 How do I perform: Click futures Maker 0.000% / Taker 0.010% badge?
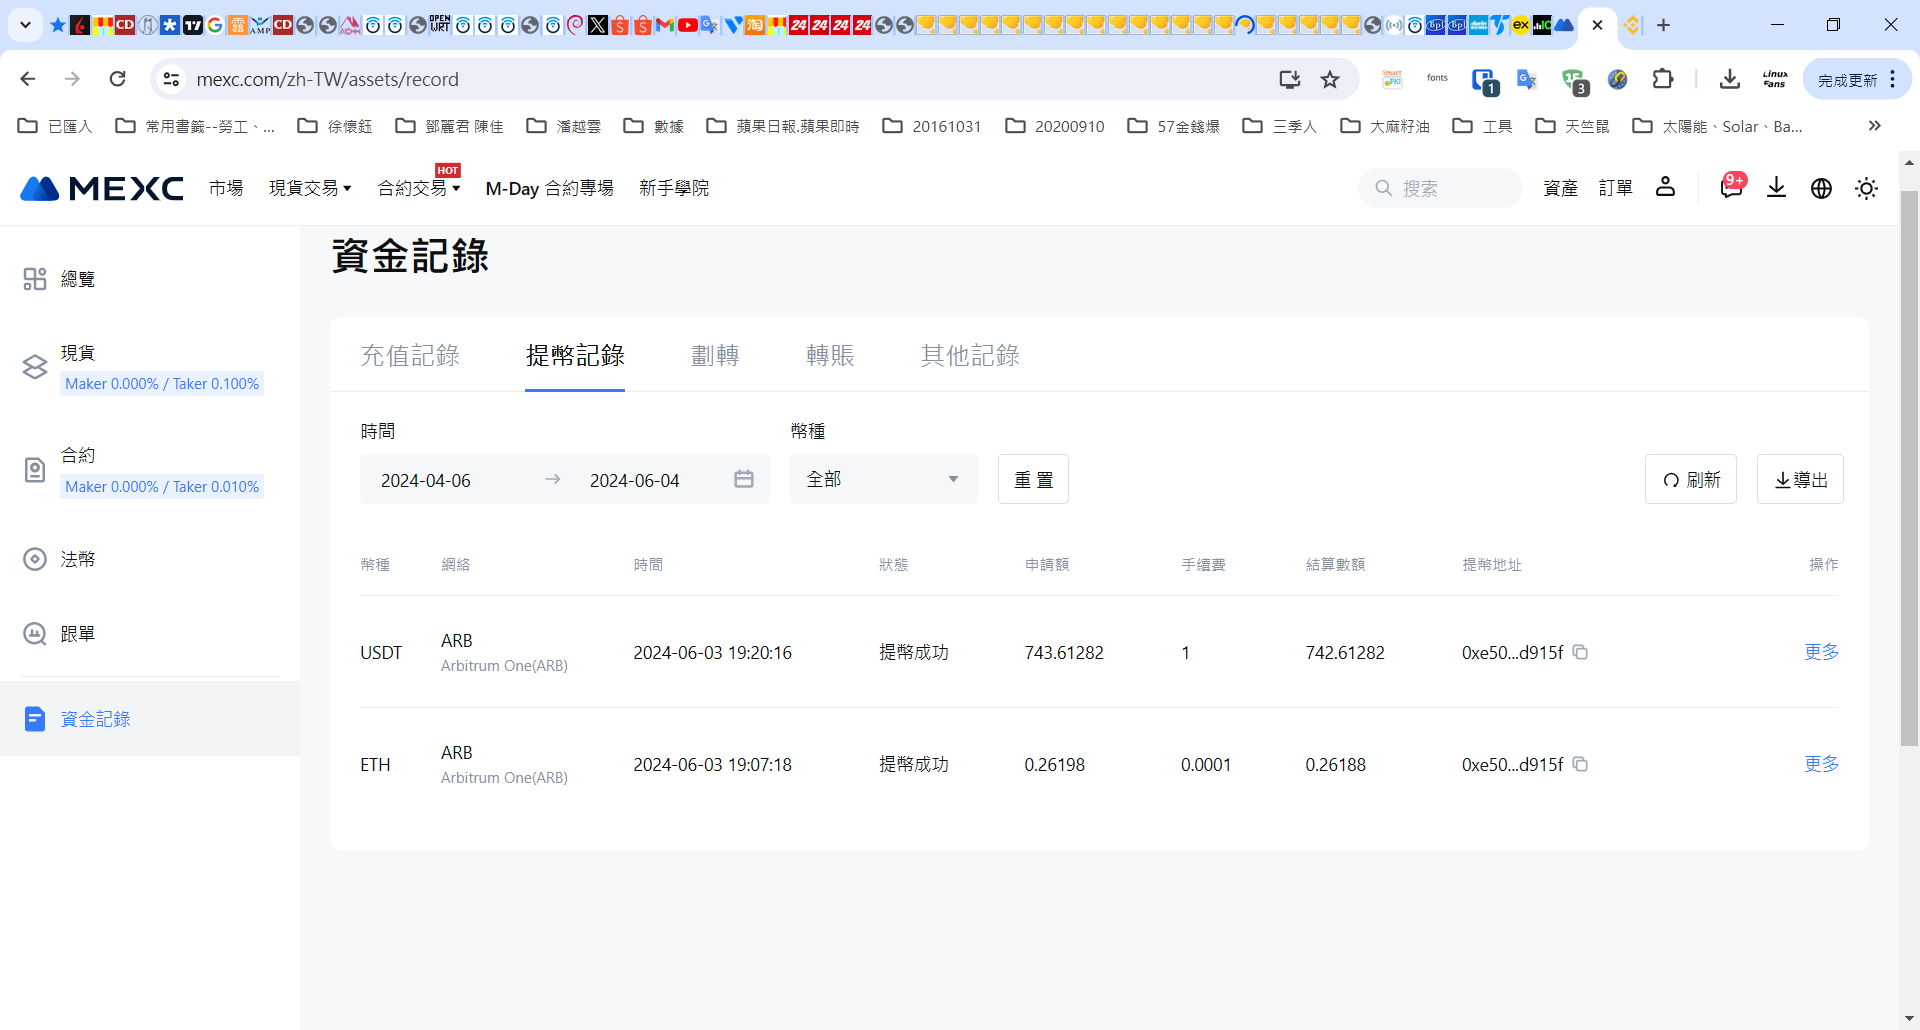pos(162,487)
